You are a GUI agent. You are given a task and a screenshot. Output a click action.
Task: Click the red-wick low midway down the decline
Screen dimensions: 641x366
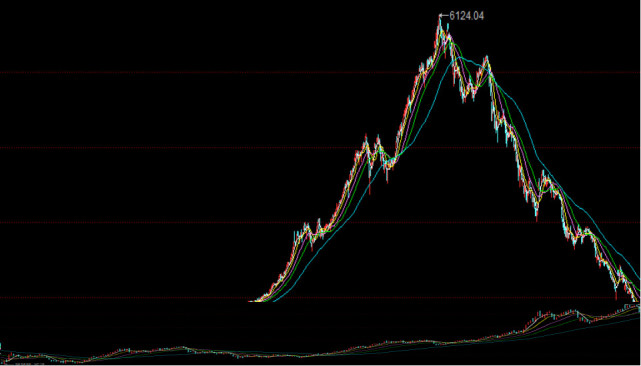coord(537,211)
